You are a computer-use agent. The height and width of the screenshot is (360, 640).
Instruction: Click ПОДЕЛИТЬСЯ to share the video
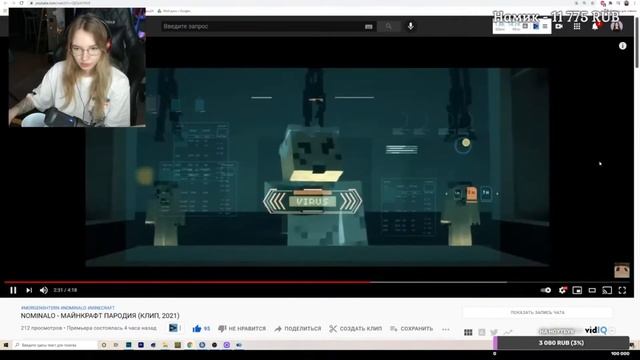(299, 329)
